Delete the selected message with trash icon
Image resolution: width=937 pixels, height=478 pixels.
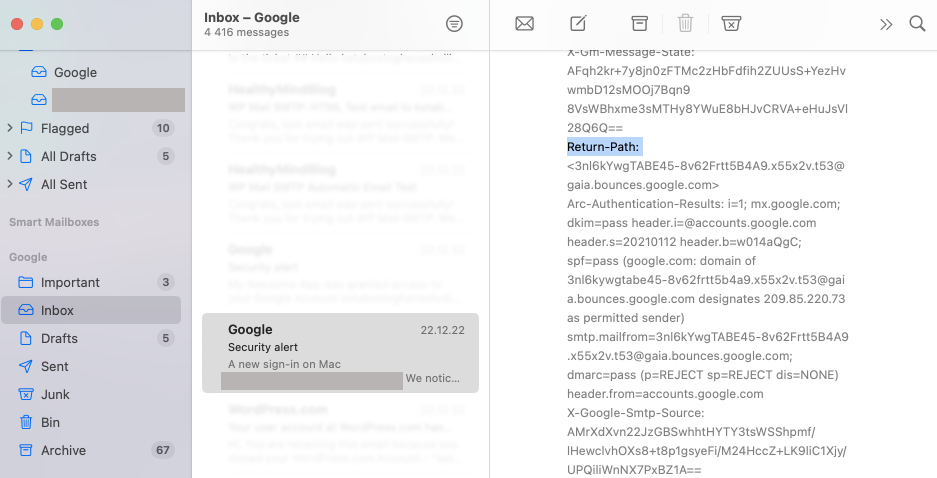tap(685, 23)
